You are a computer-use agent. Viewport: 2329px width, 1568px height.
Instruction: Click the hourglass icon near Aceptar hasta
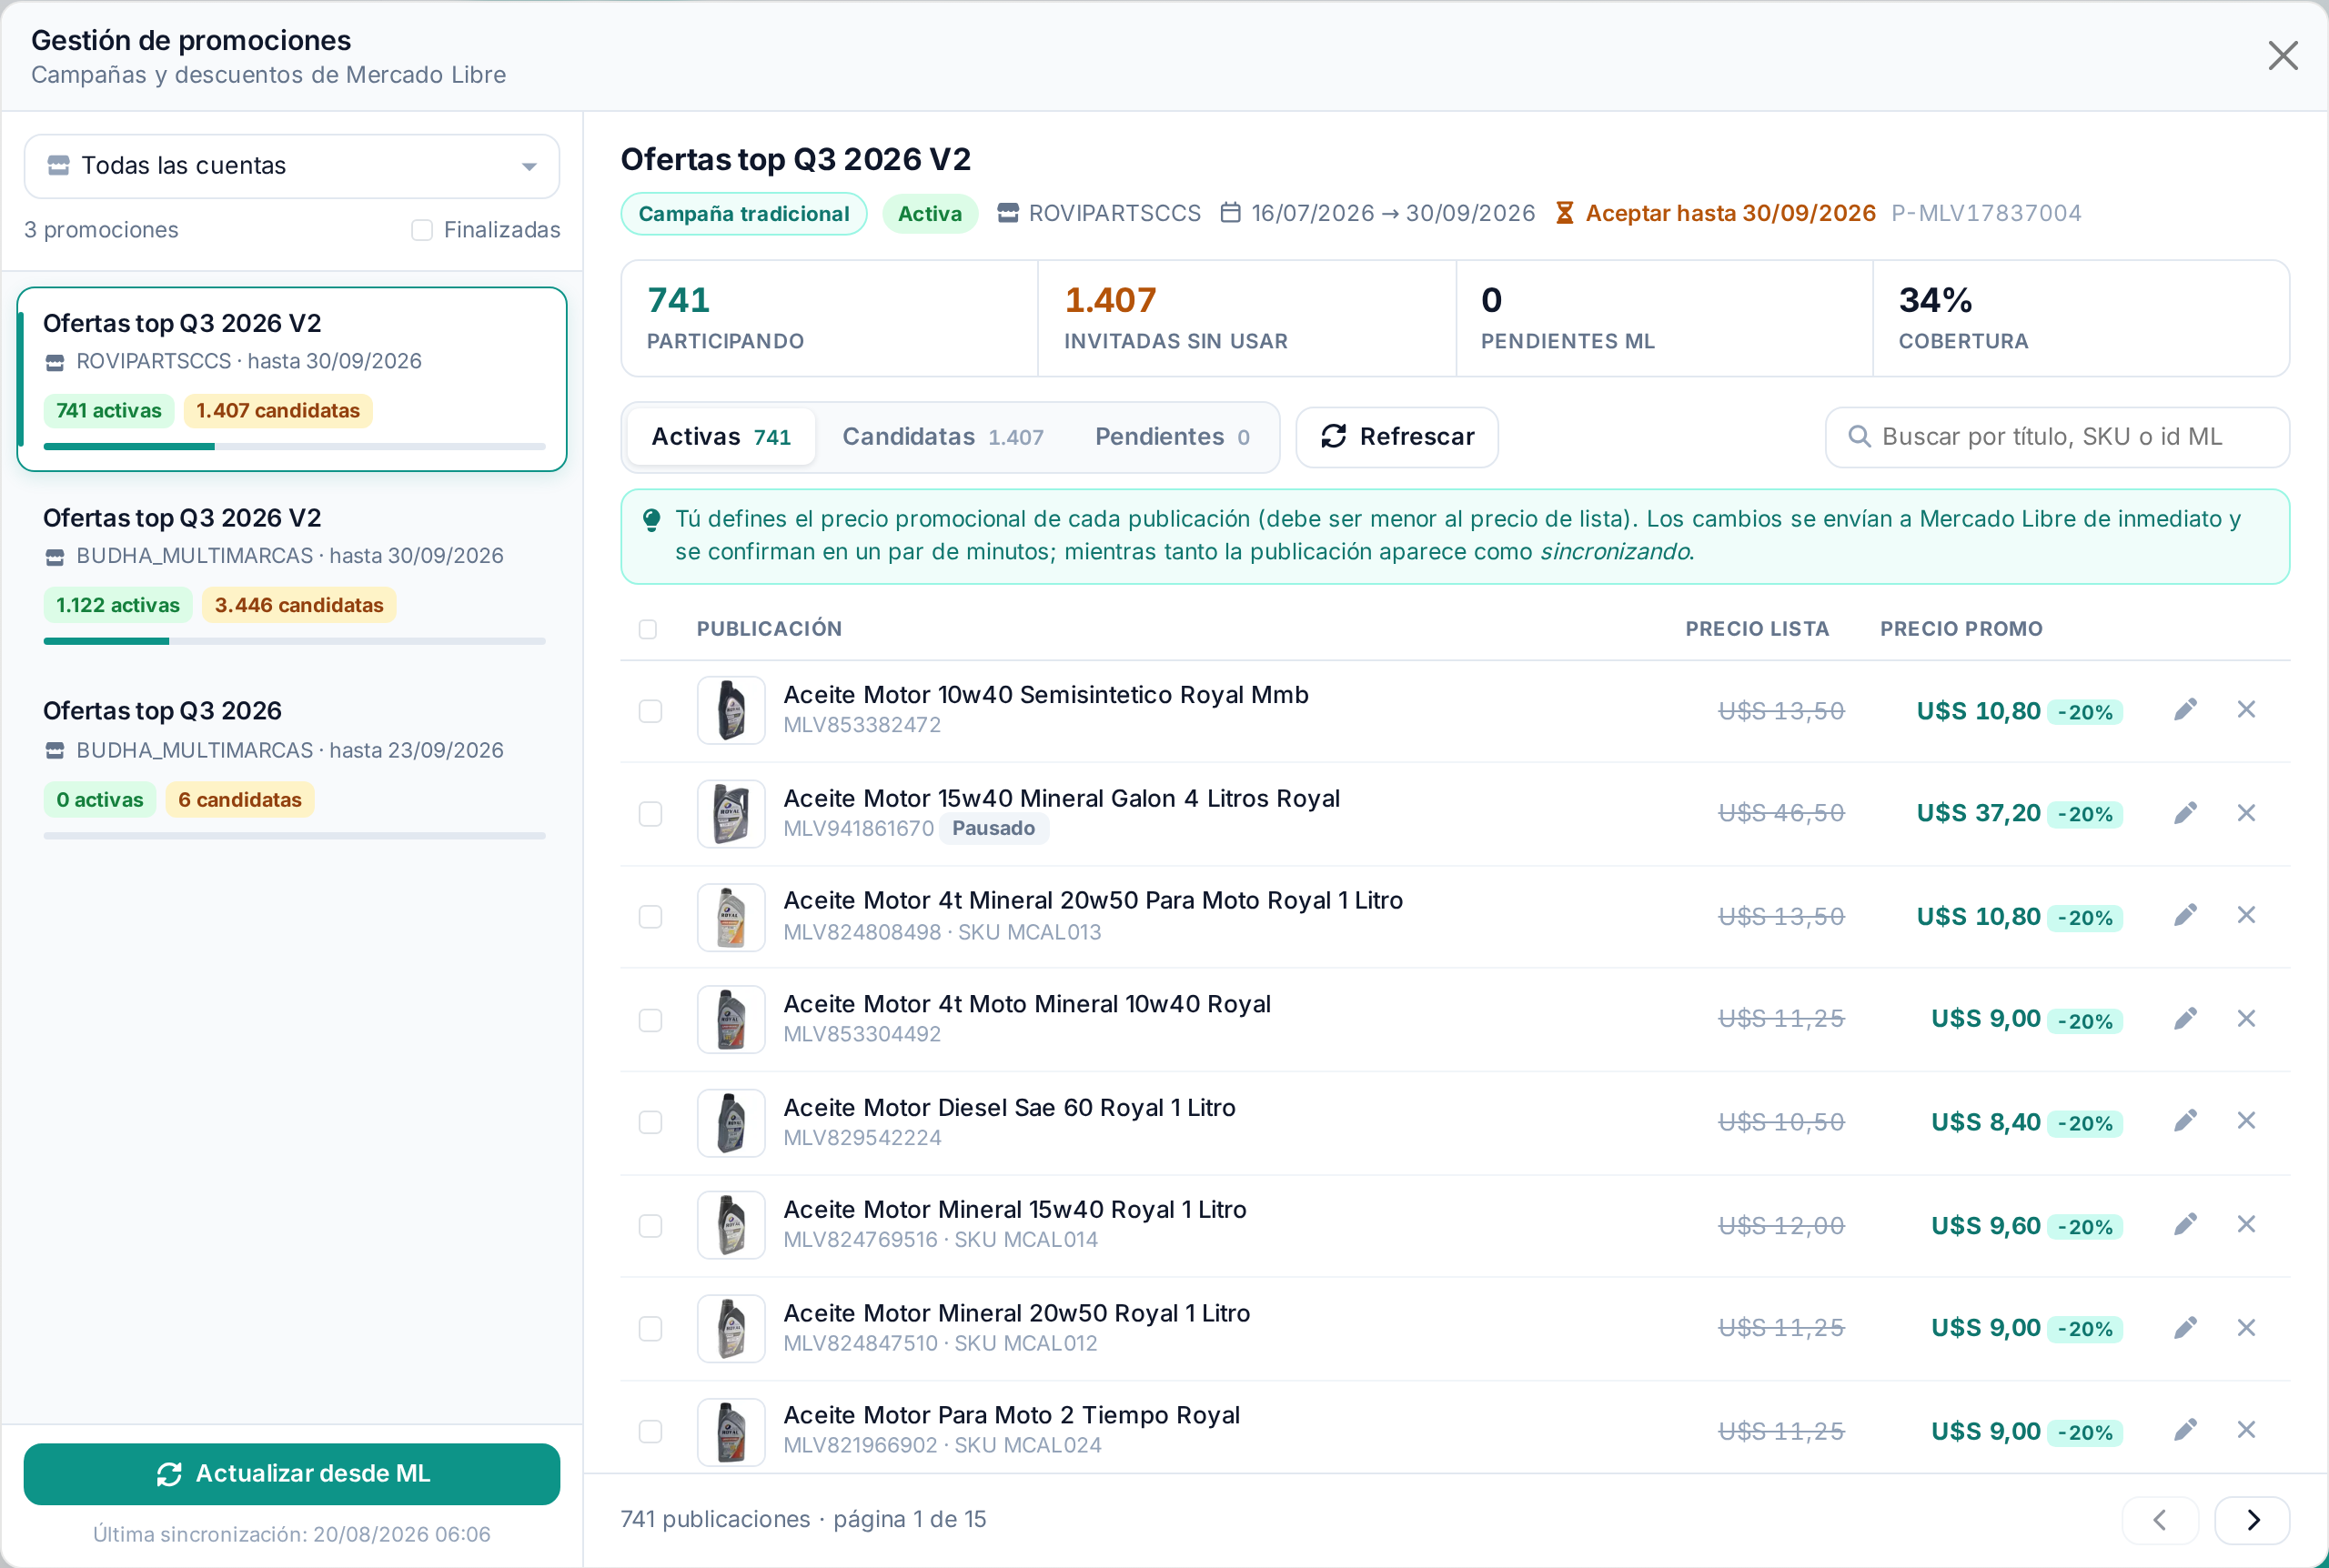(1565, 213)
